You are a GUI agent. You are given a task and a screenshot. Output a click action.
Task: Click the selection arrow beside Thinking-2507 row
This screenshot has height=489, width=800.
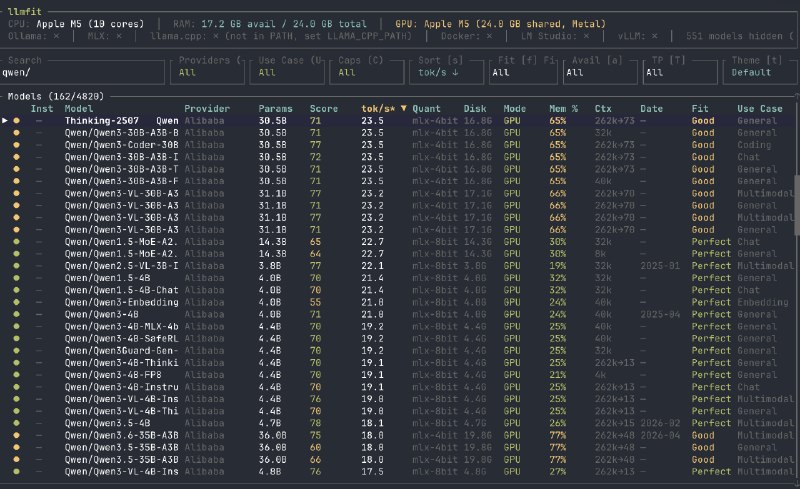click(x=5, y=120)
